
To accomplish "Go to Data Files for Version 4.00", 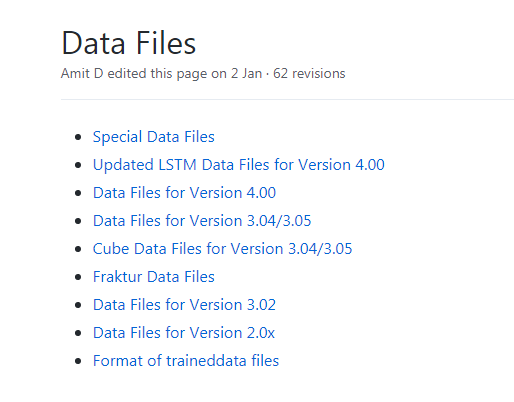I will [x=184, y=193].
